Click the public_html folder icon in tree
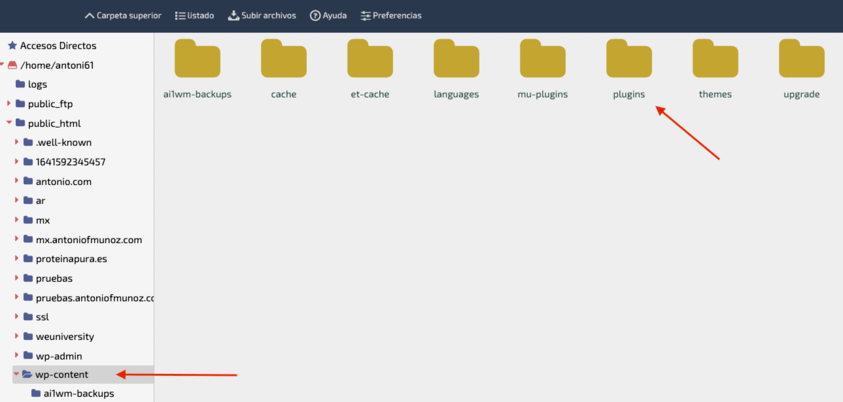Image resolution: width=843 pixels, height=402 pixels. (20, 123)
